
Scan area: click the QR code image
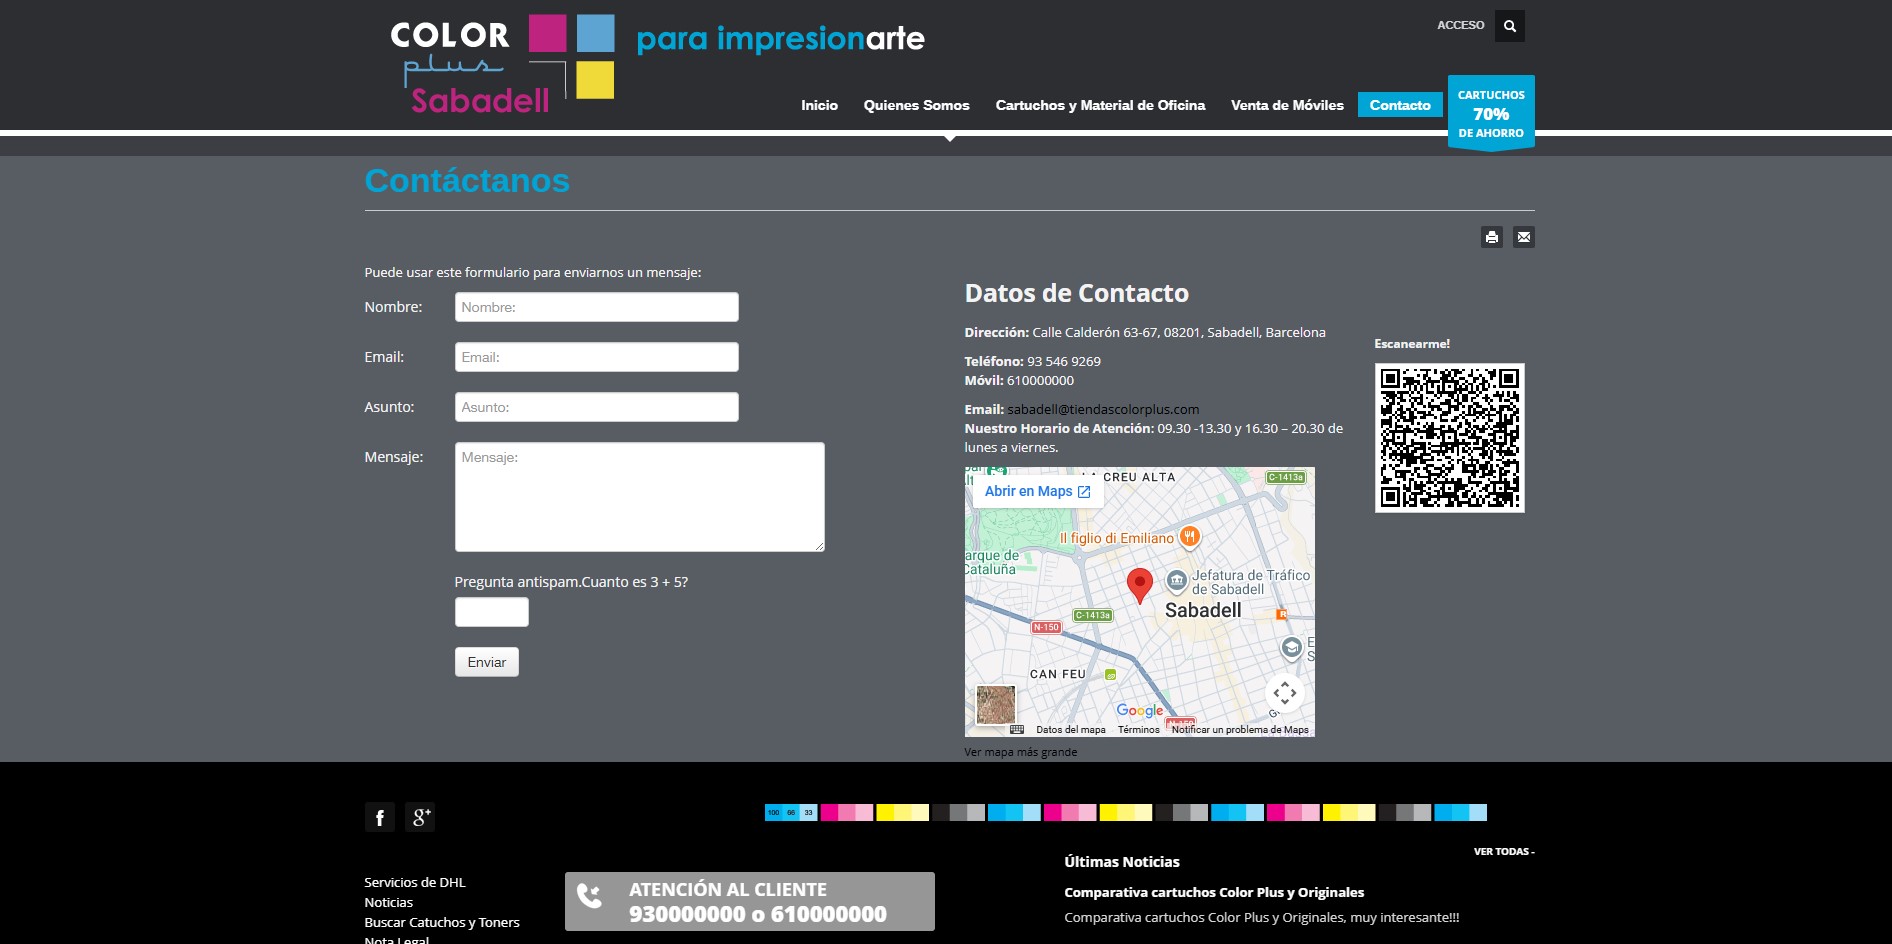point(1449,438)
